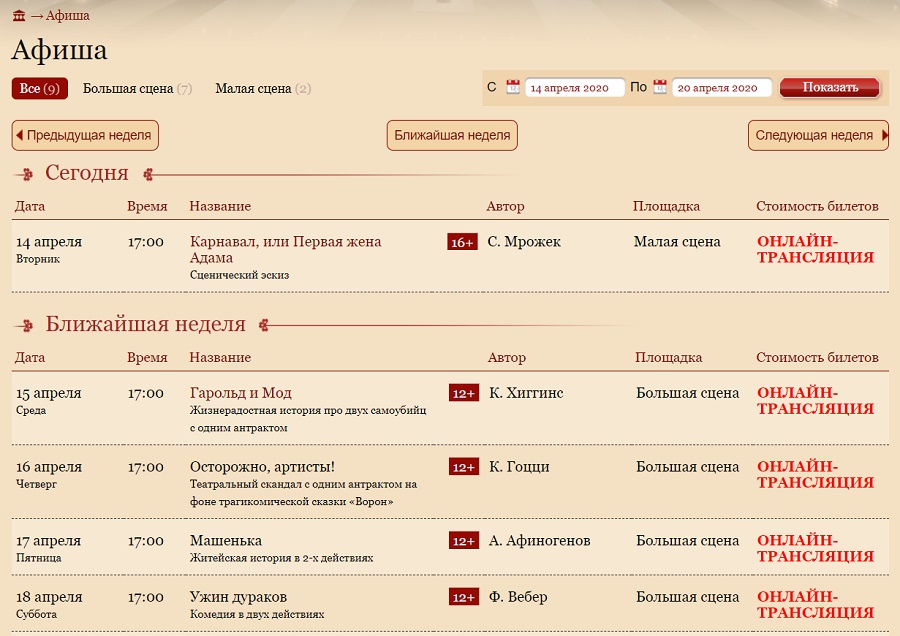Focus the 20 апреля 2020 end date field
Viewport: 900px width, 636px height.
tap(722, 88)
